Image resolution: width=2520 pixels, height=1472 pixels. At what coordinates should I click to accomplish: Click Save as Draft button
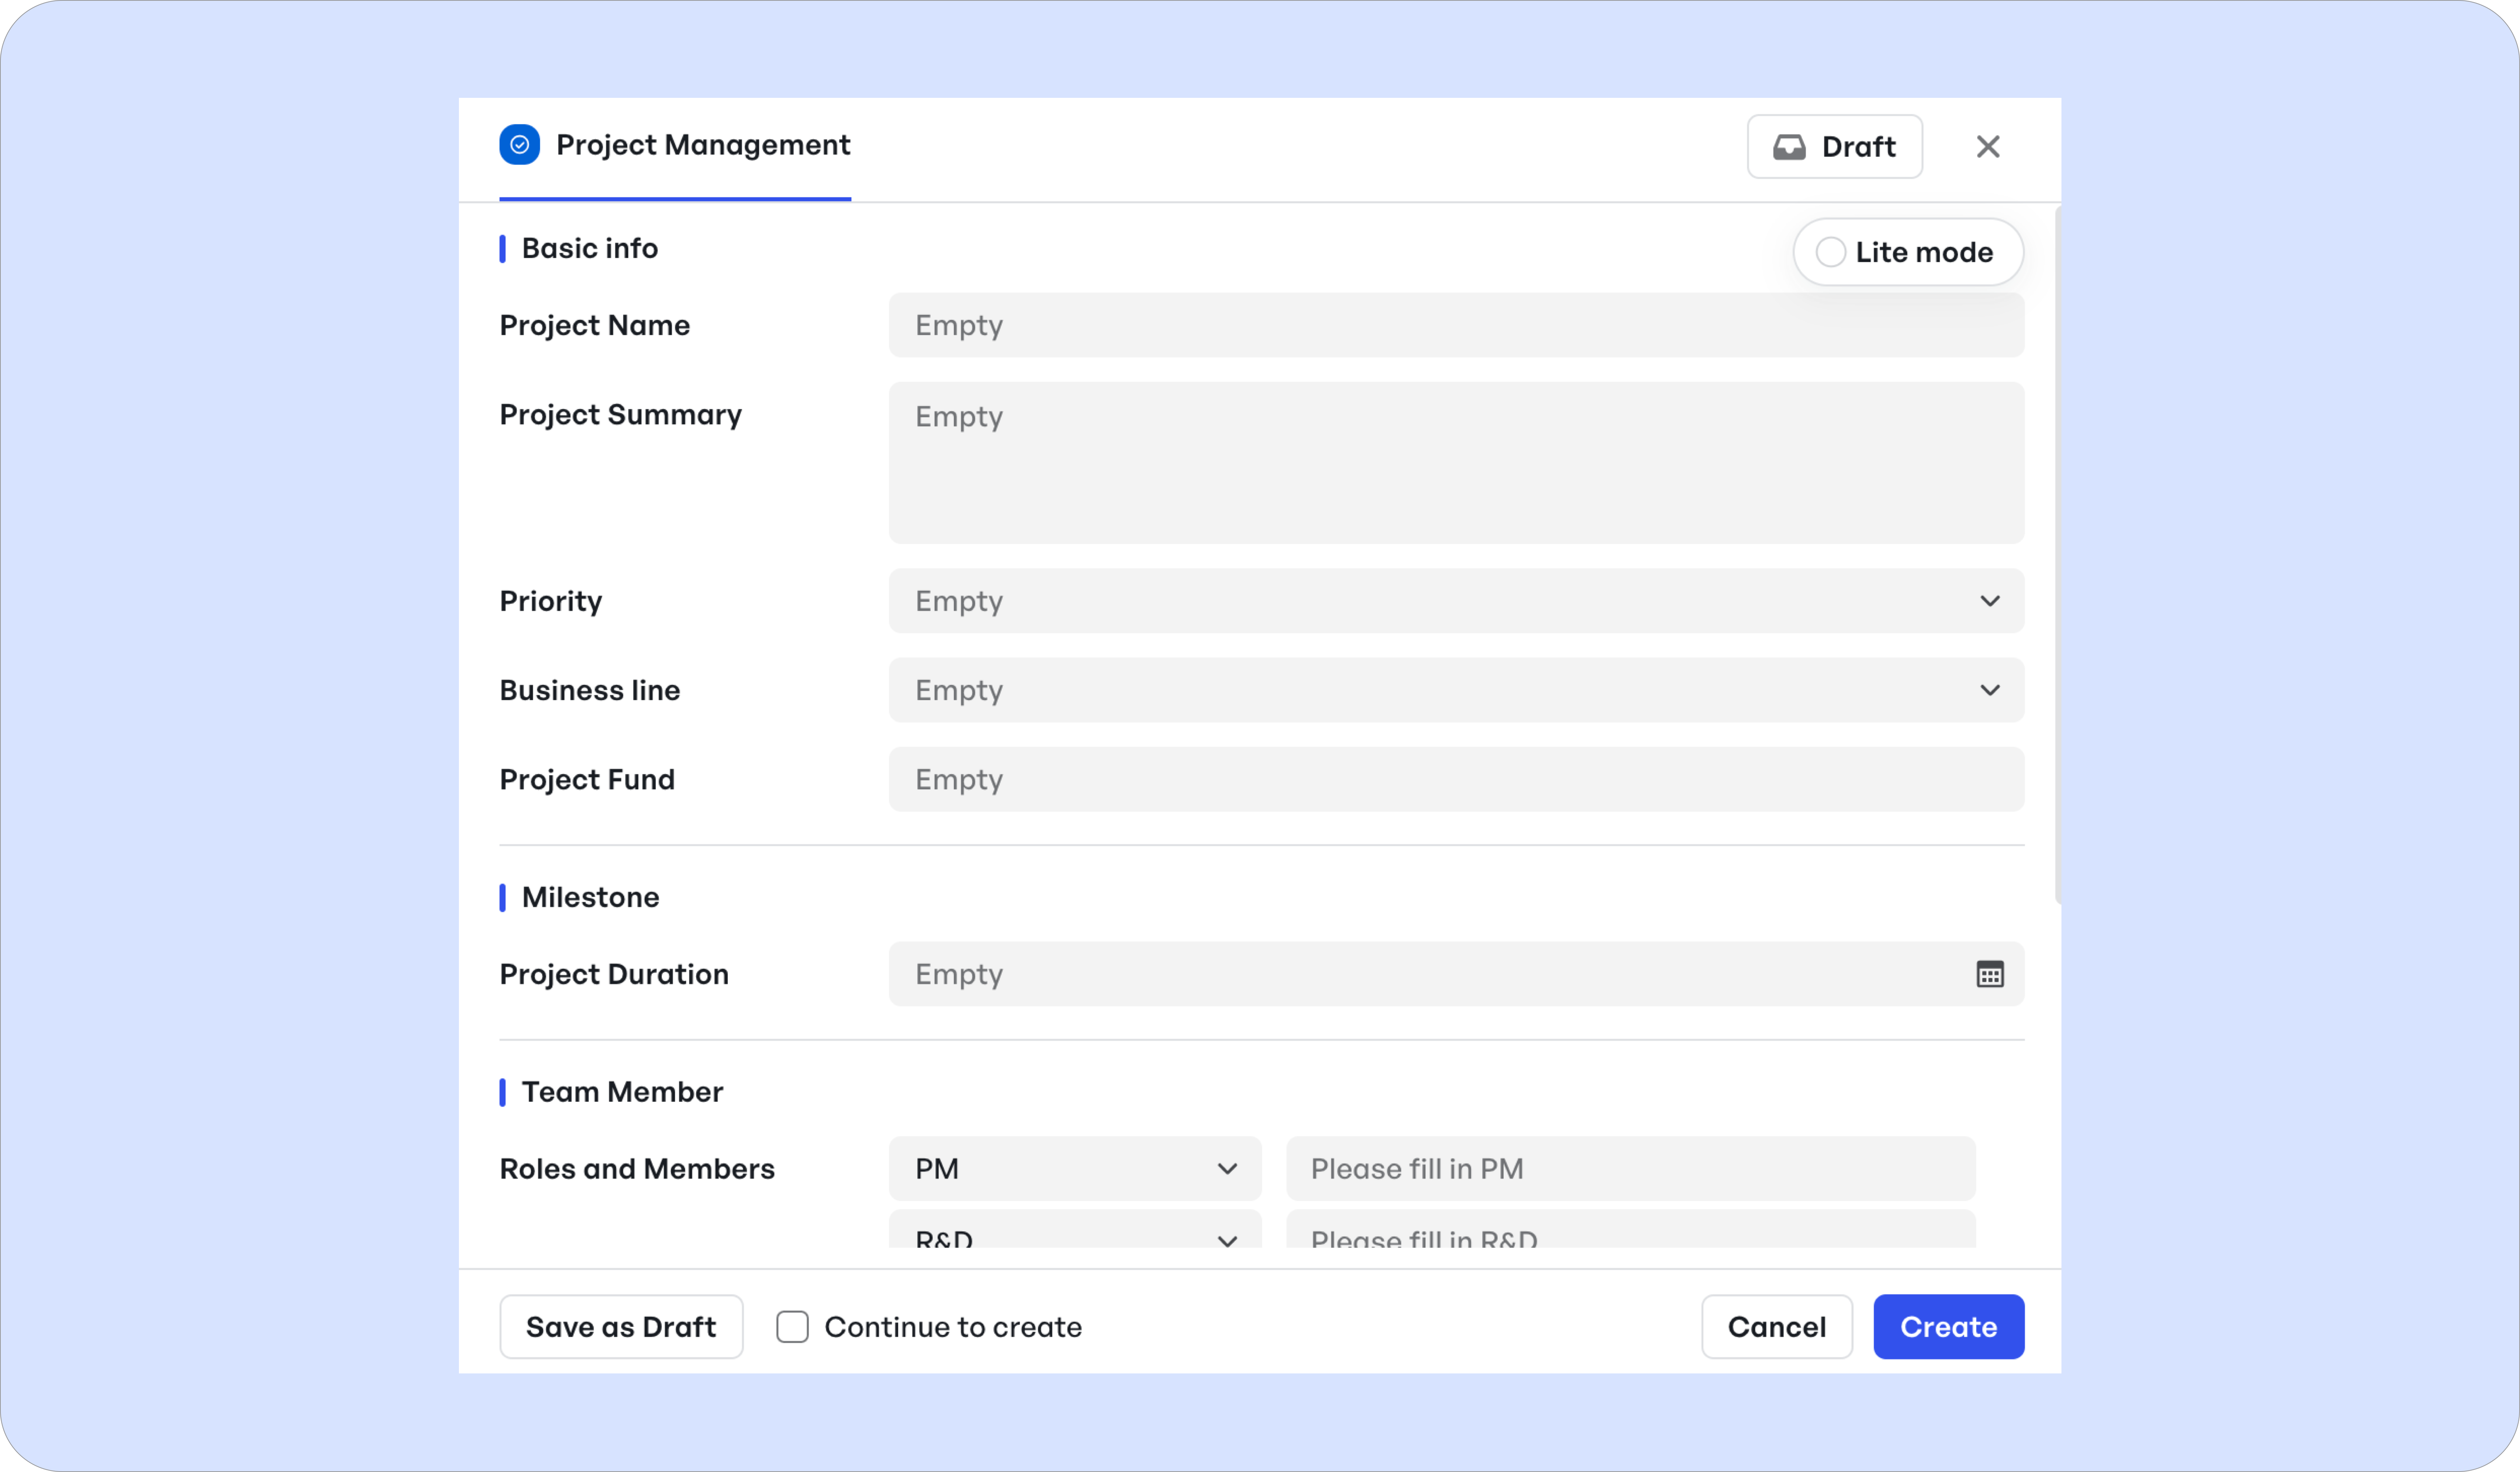(x=621, y=1327)
